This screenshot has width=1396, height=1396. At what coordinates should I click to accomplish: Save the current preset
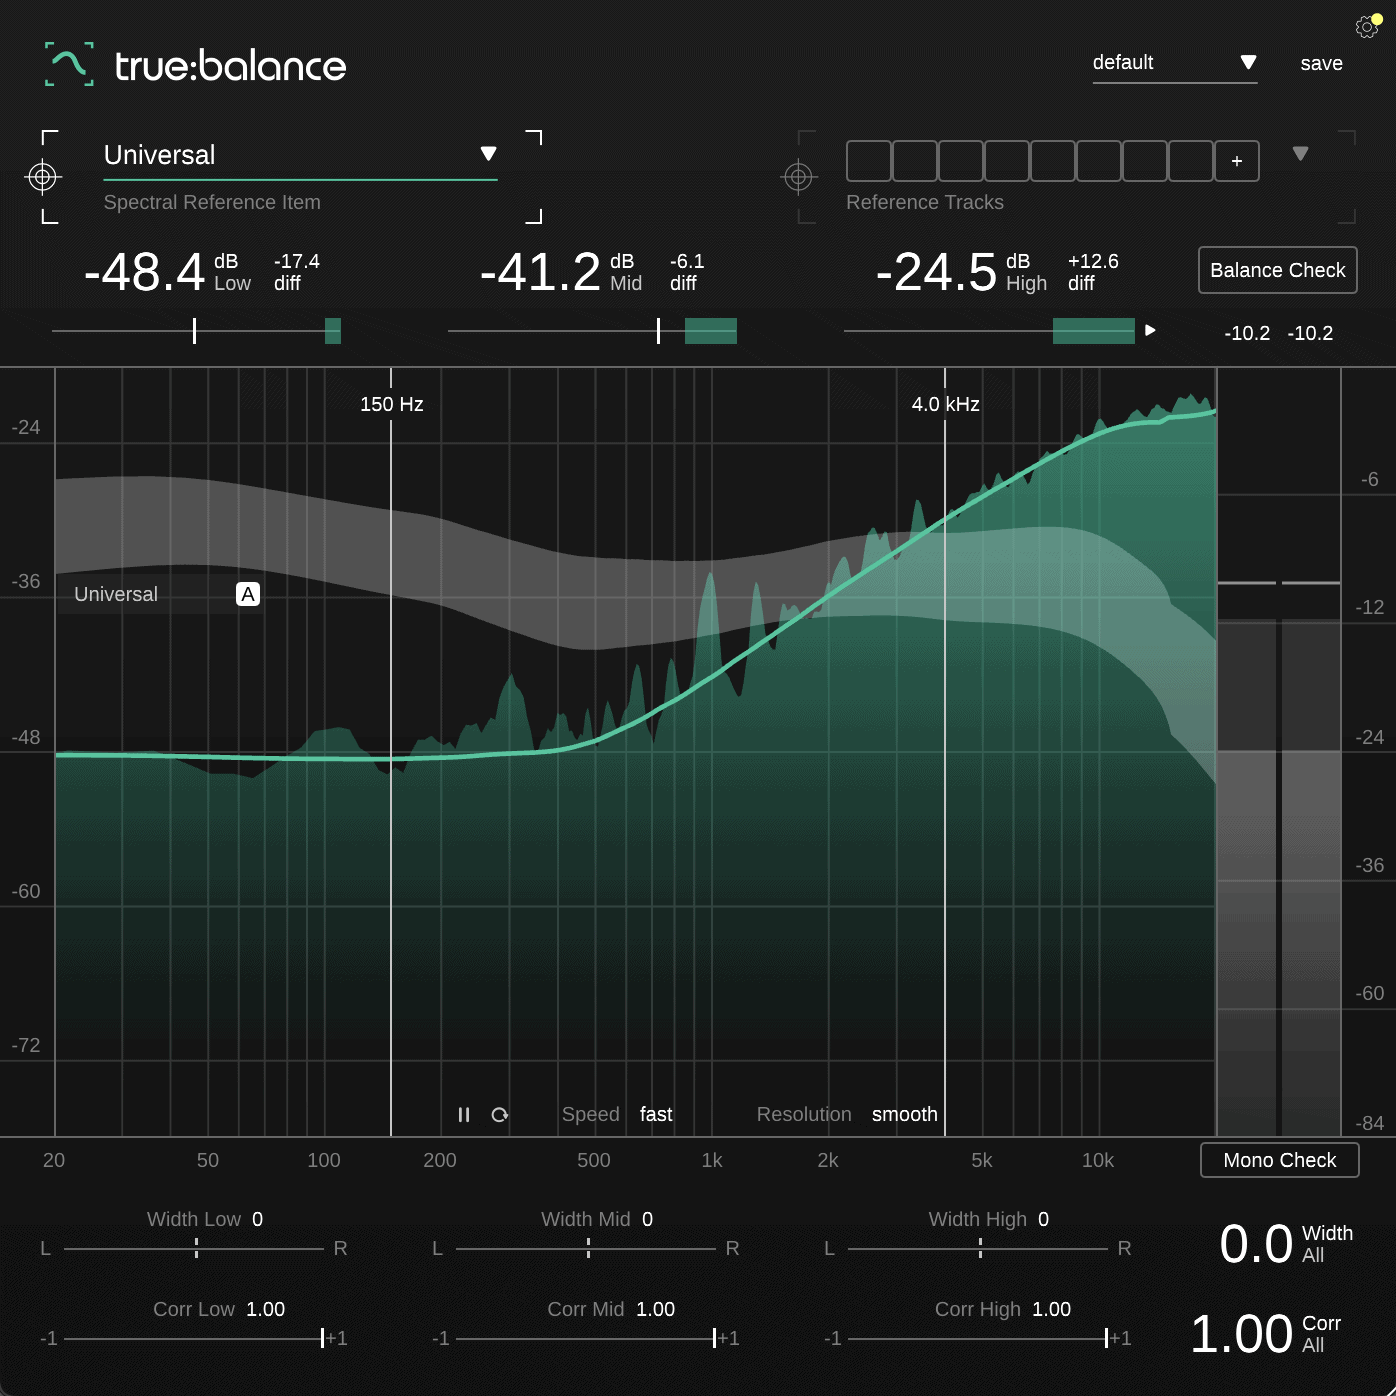[1321, 62]
